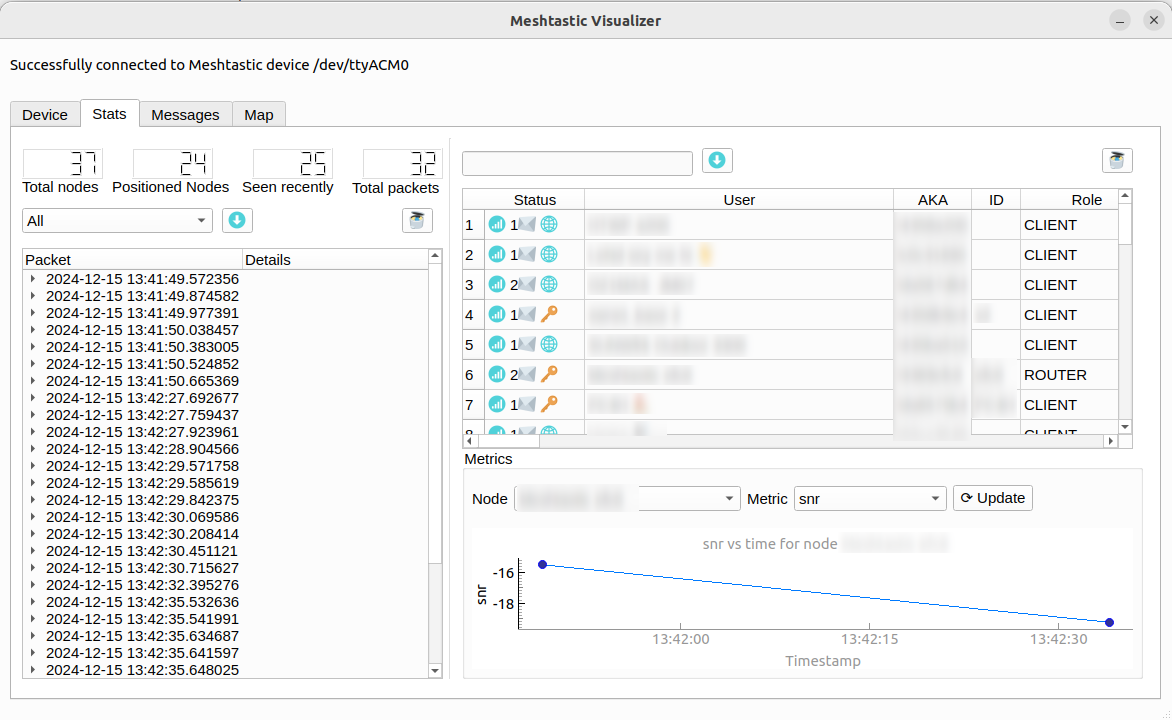Click download arrow beside packet filter dropdown

click(237, 220)
